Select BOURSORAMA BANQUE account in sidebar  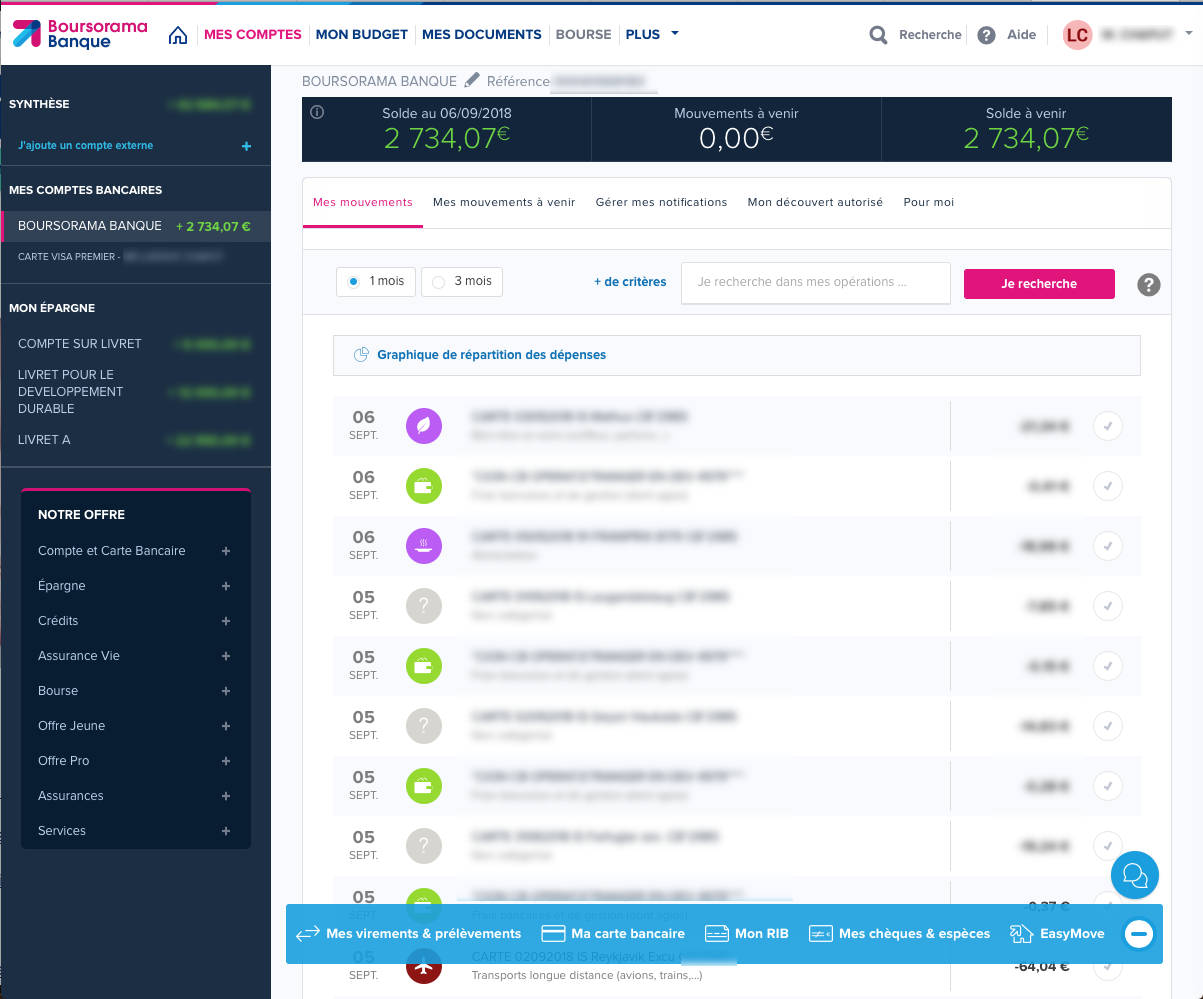click(135, 226)
